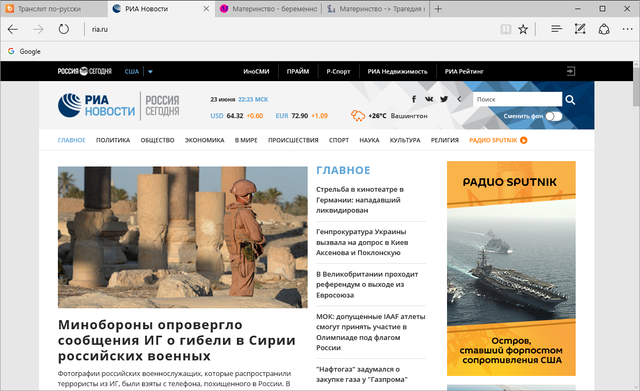Expand the США region dropdown arrow
This screenshot has height=391, width=640.
150,71
